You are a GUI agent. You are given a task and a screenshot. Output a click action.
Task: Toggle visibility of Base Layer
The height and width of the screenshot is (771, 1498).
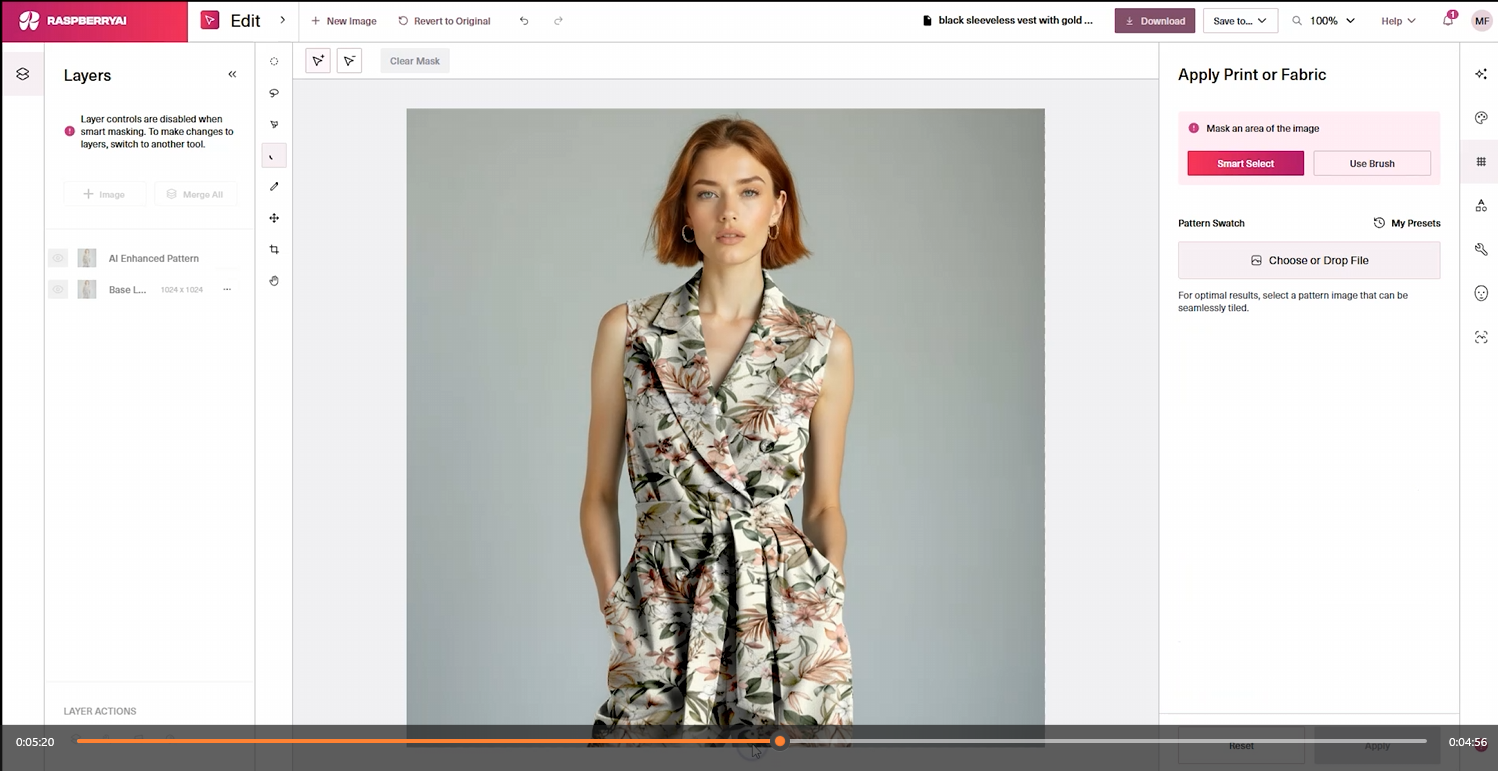tap(58, 289)
